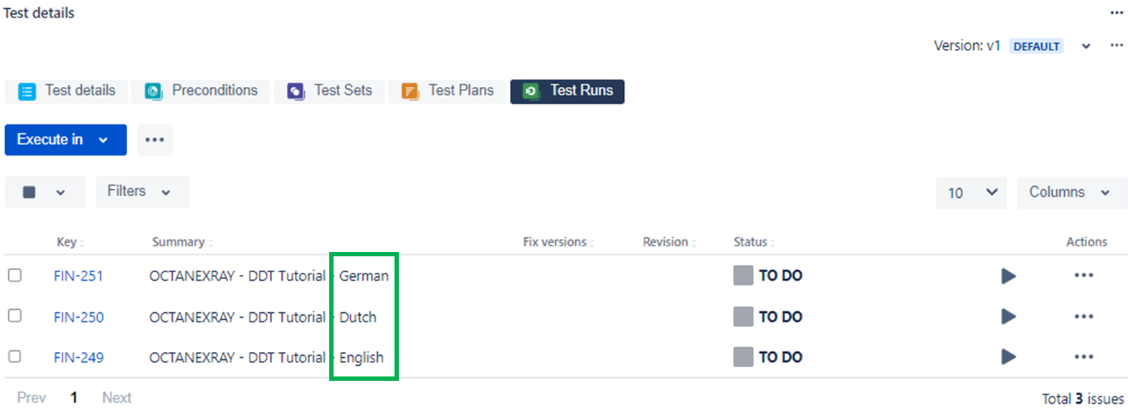Open actions ellipsis for FIN-249 row
The image size is (1128, 410).
tap(1083, 357)
